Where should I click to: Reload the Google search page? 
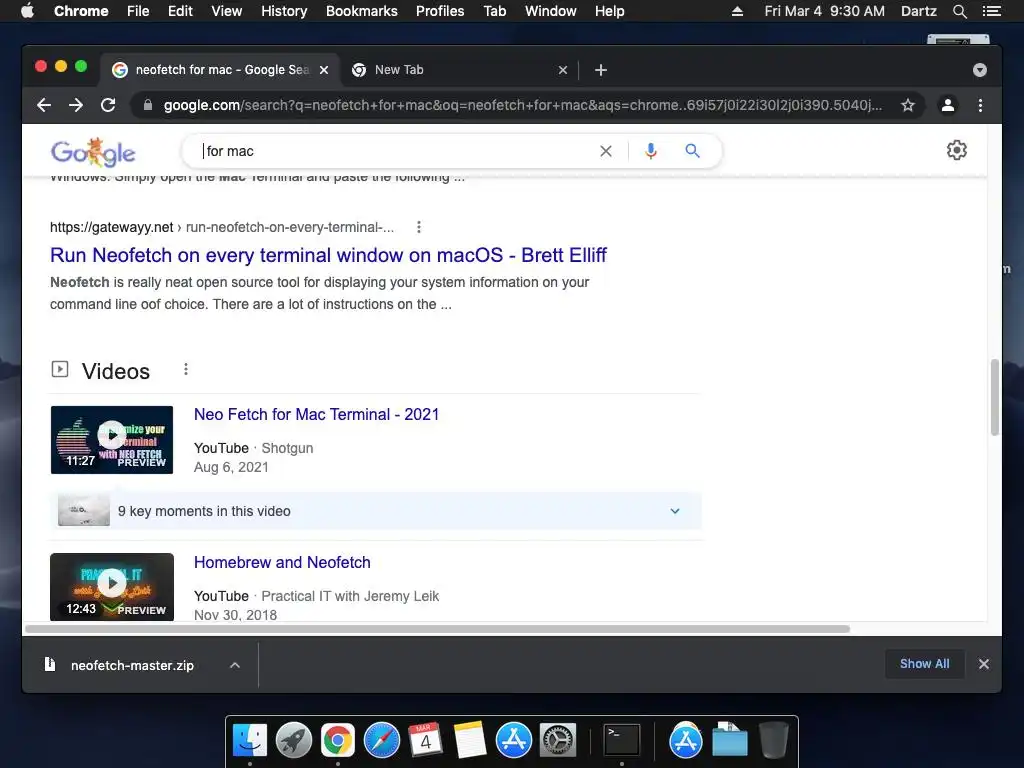tap(108, 105)
